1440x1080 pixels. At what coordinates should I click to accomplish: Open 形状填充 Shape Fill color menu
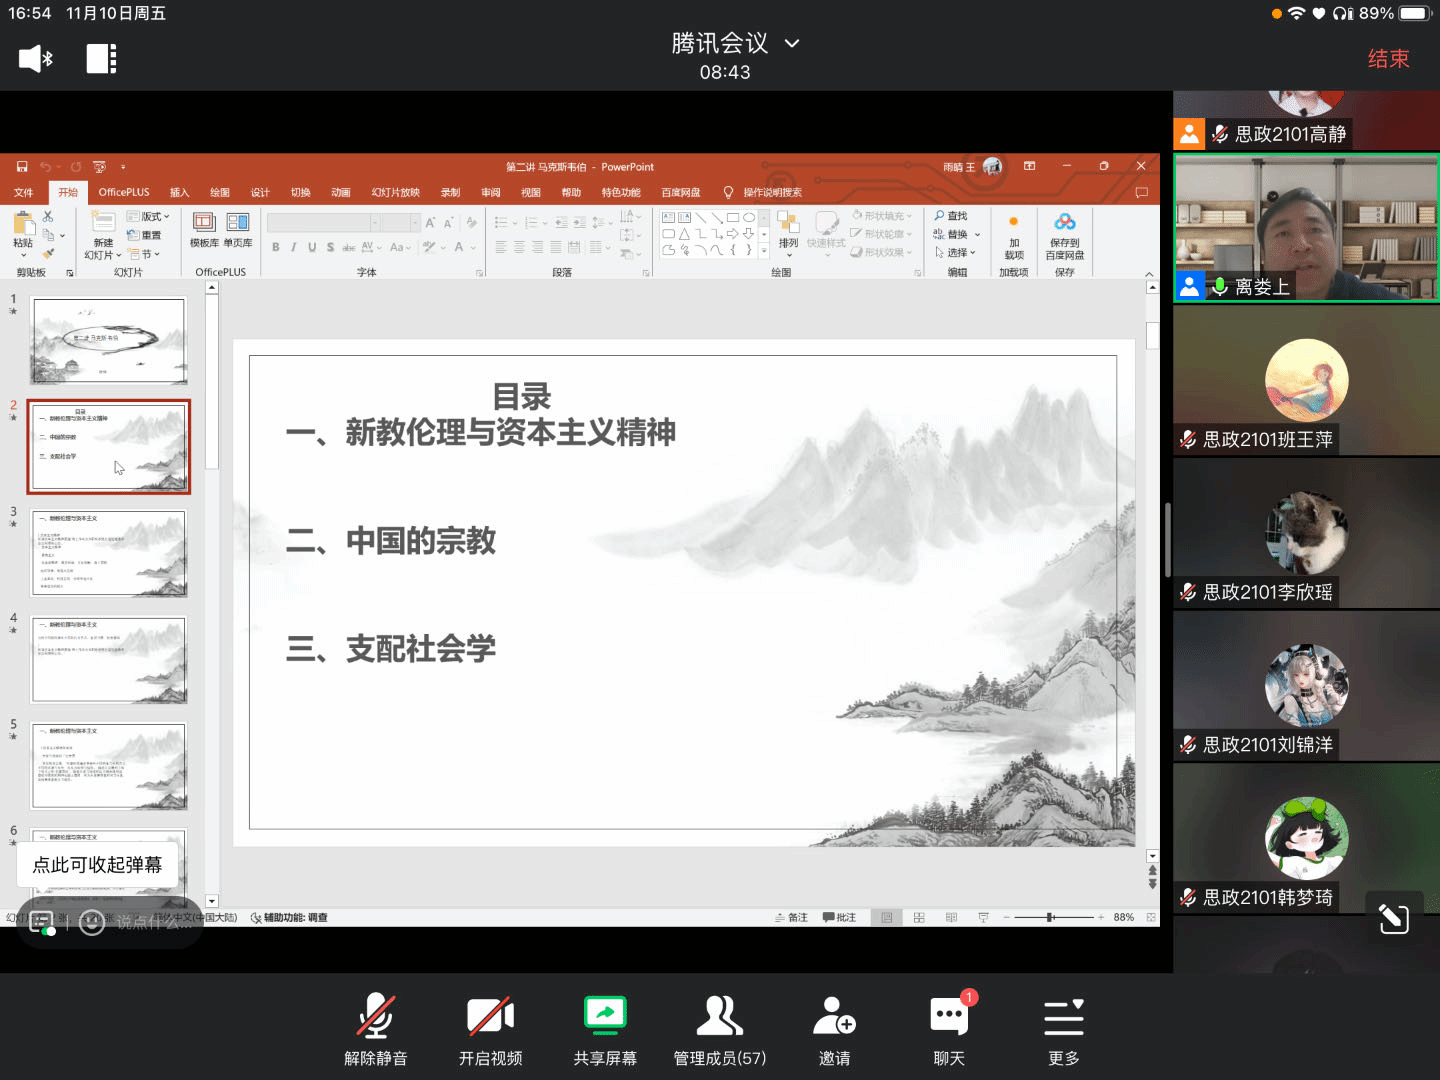(x=882, y=216)
